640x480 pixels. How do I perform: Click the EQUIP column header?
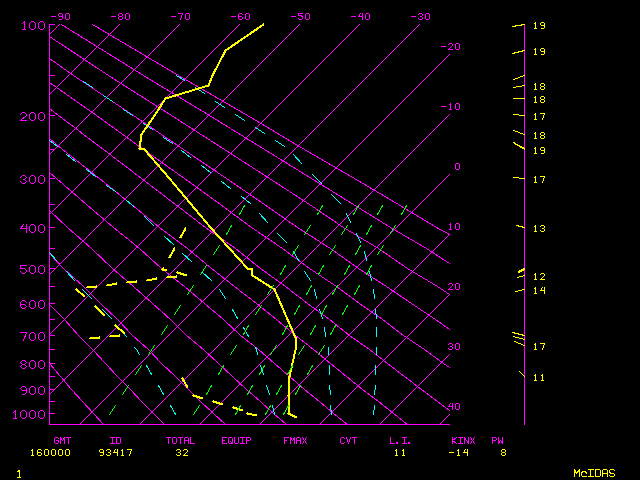237,440
